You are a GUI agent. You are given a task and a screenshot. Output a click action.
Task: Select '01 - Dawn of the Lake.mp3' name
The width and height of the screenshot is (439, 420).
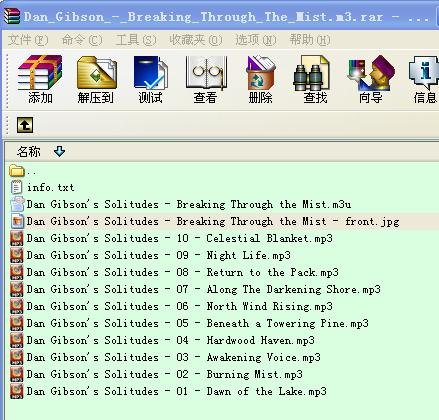point(177,392)
